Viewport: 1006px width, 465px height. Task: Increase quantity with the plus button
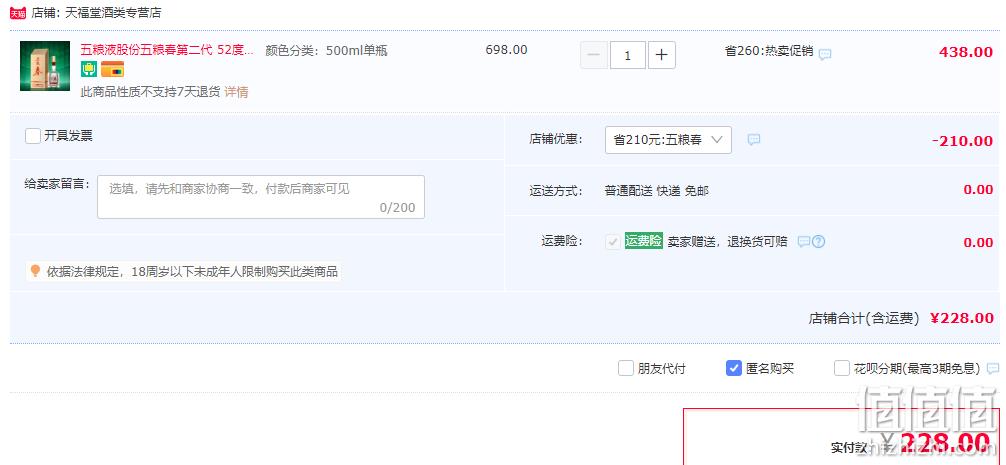click(661, 55)
